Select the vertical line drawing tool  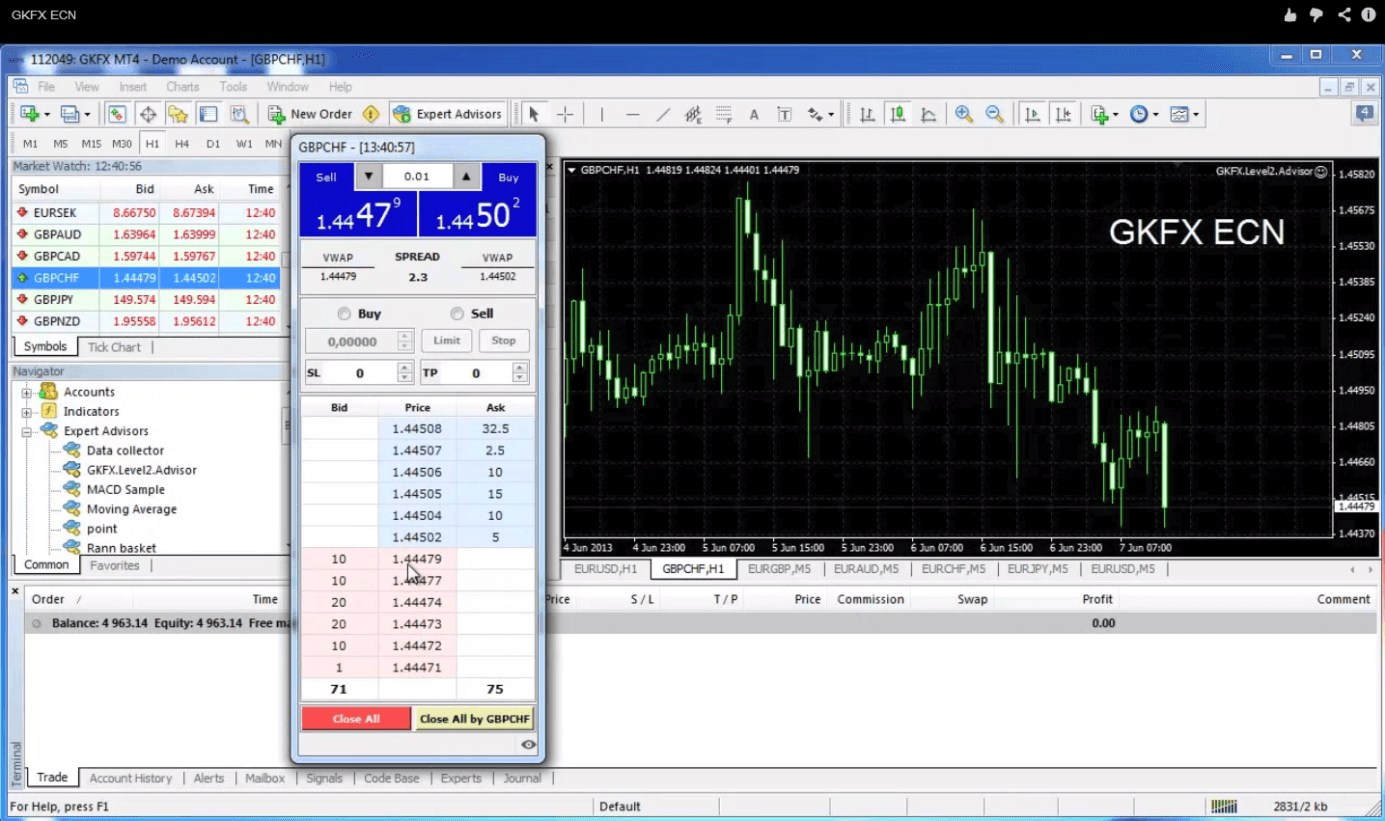click(602, 114)
